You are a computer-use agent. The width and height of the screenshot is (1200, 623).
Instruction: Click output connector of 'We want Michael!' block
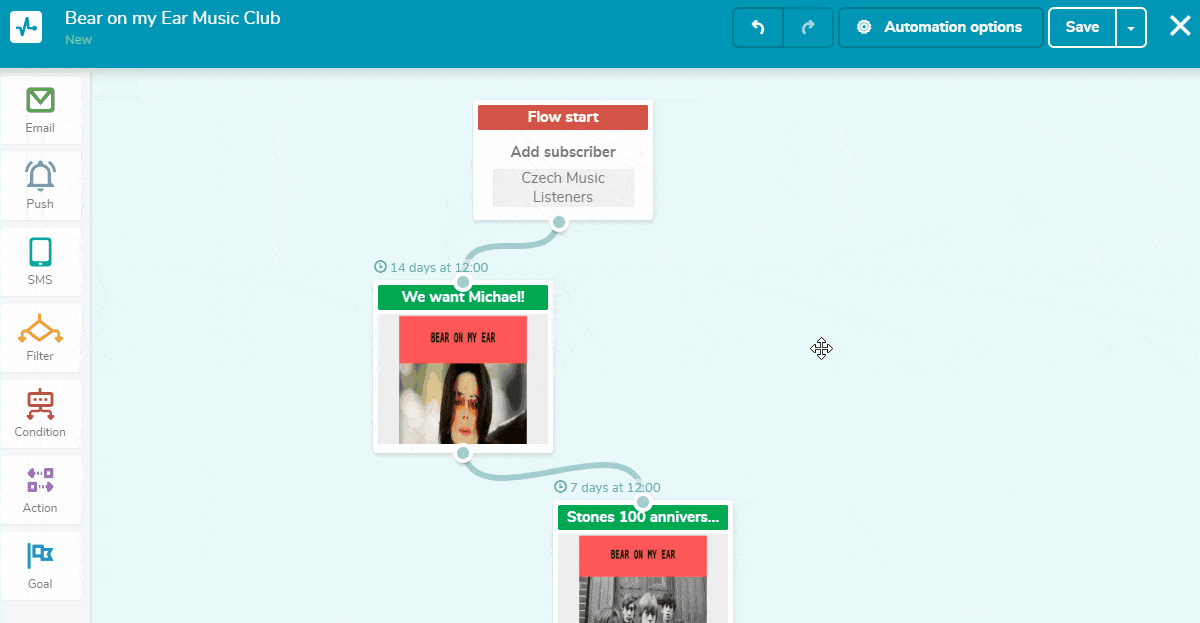pos(463,454)
